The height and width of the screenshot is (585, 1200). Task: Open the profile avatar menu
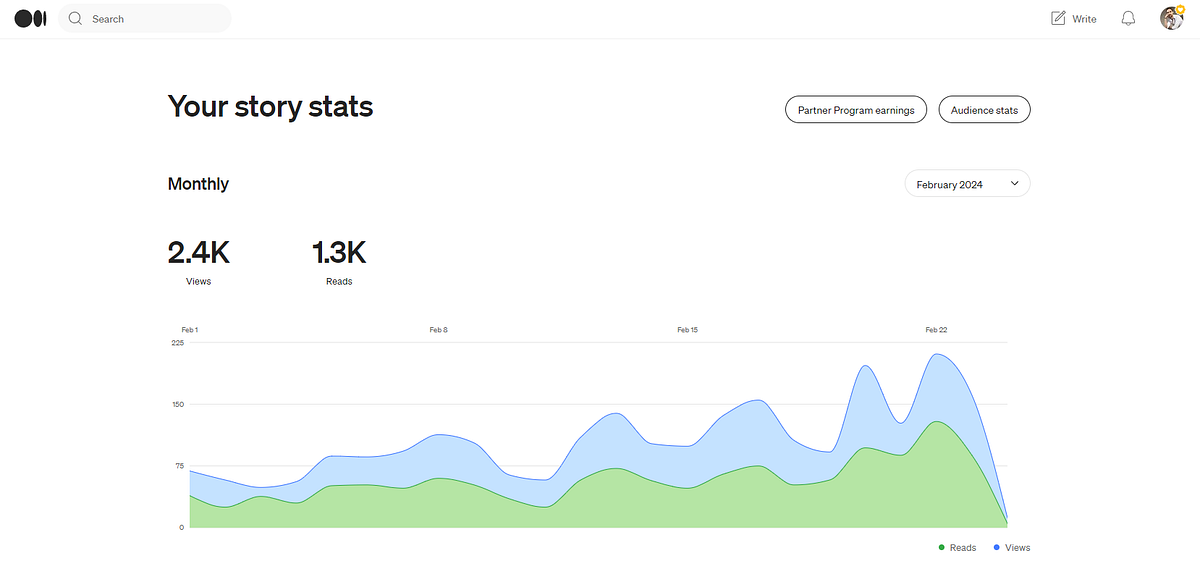click(x=1171, y=18)
